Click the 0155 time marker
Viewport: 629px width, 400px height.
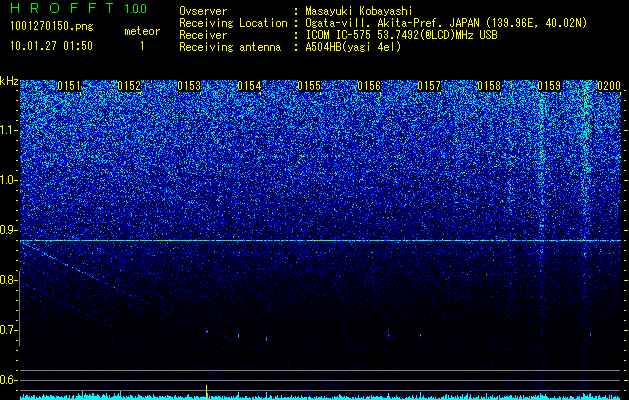pos(309,86)
